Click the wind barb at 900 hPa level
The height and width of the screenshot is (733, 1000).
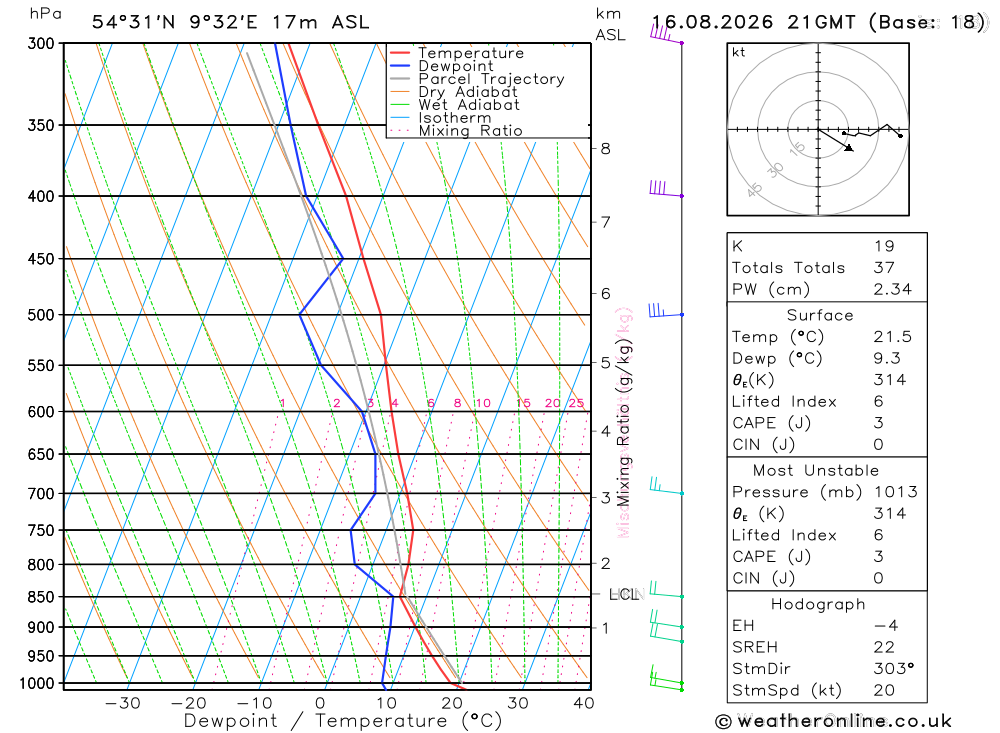(x=666, y=619)
